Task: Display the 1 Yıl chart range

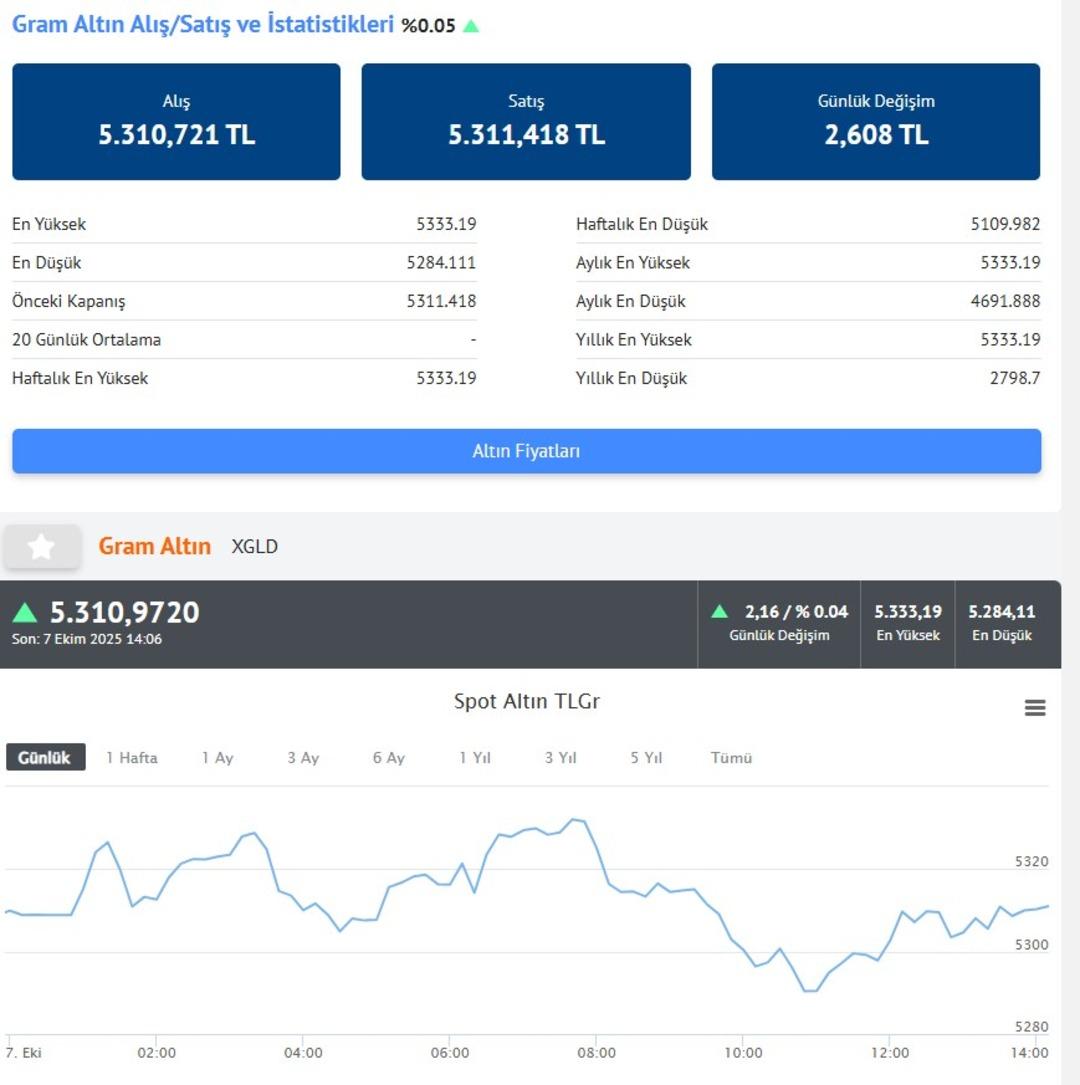Action: 475,757
